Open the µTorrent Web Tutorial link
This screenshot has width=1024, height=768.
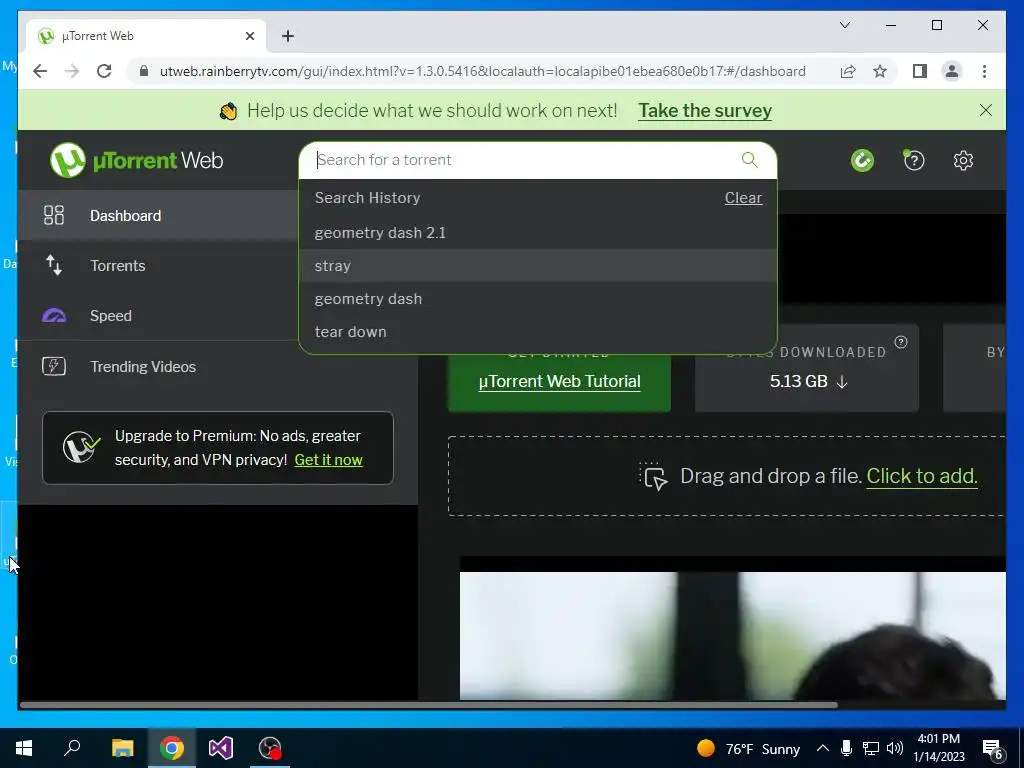tap(559, 381)
